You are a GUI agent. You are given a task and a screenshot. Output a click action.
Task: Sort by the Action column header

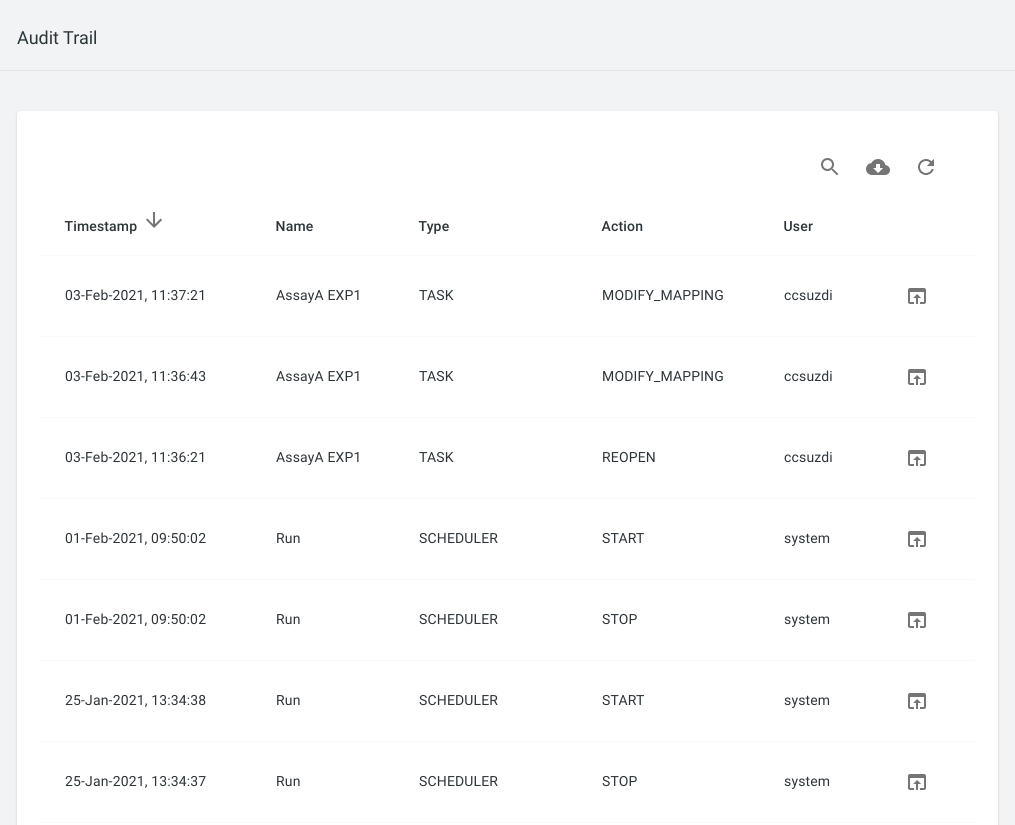622,226
